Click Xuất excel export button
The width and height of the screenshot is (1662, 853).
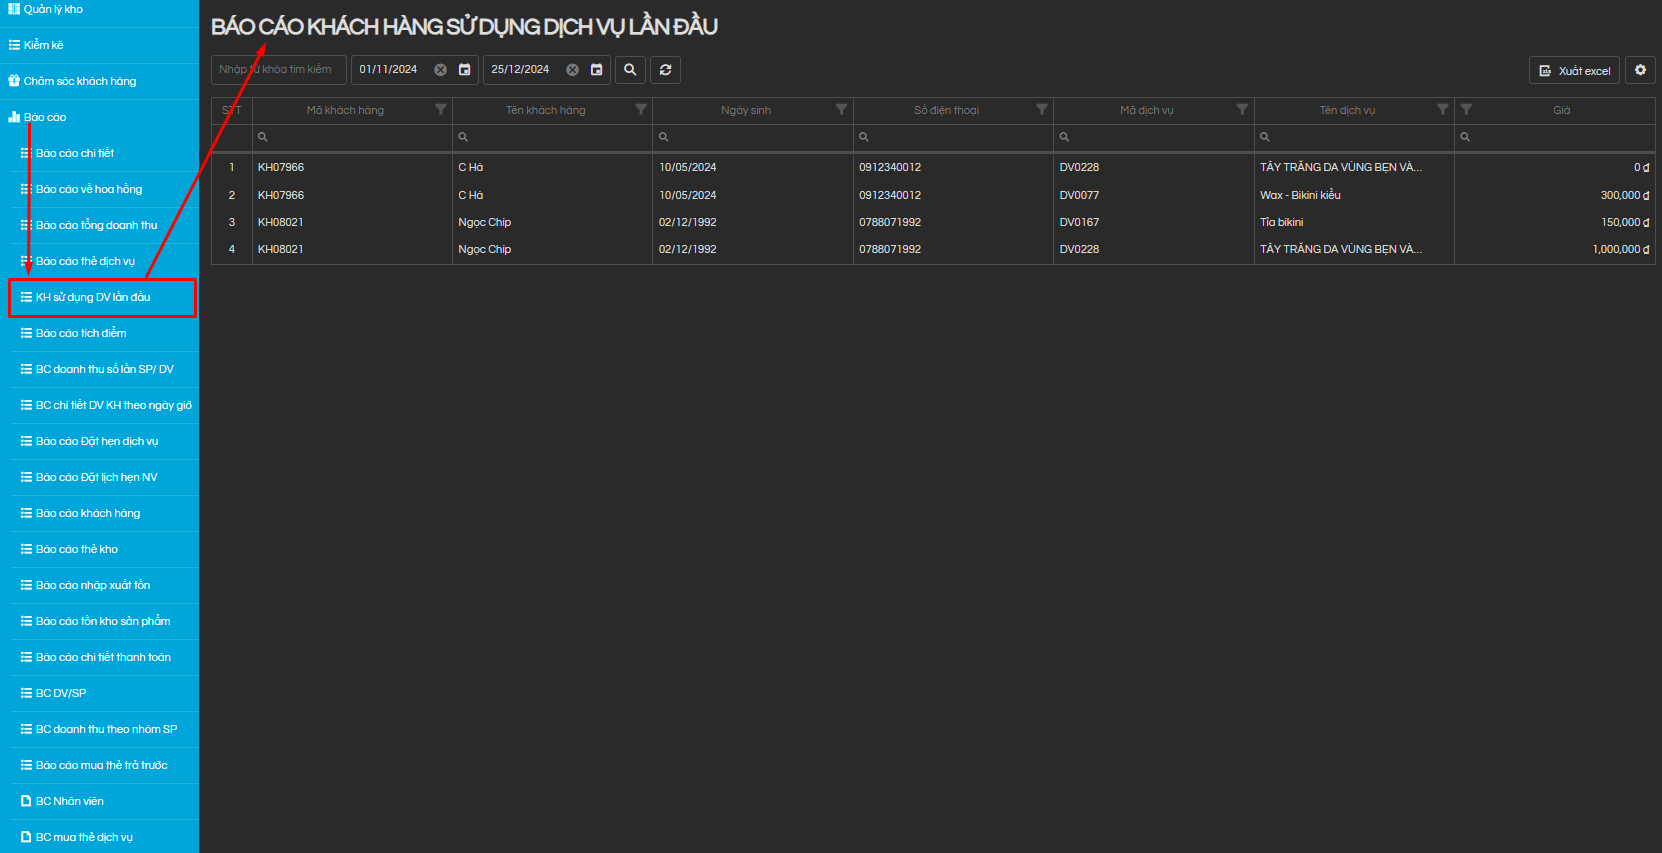click(x=1574, y=71)
